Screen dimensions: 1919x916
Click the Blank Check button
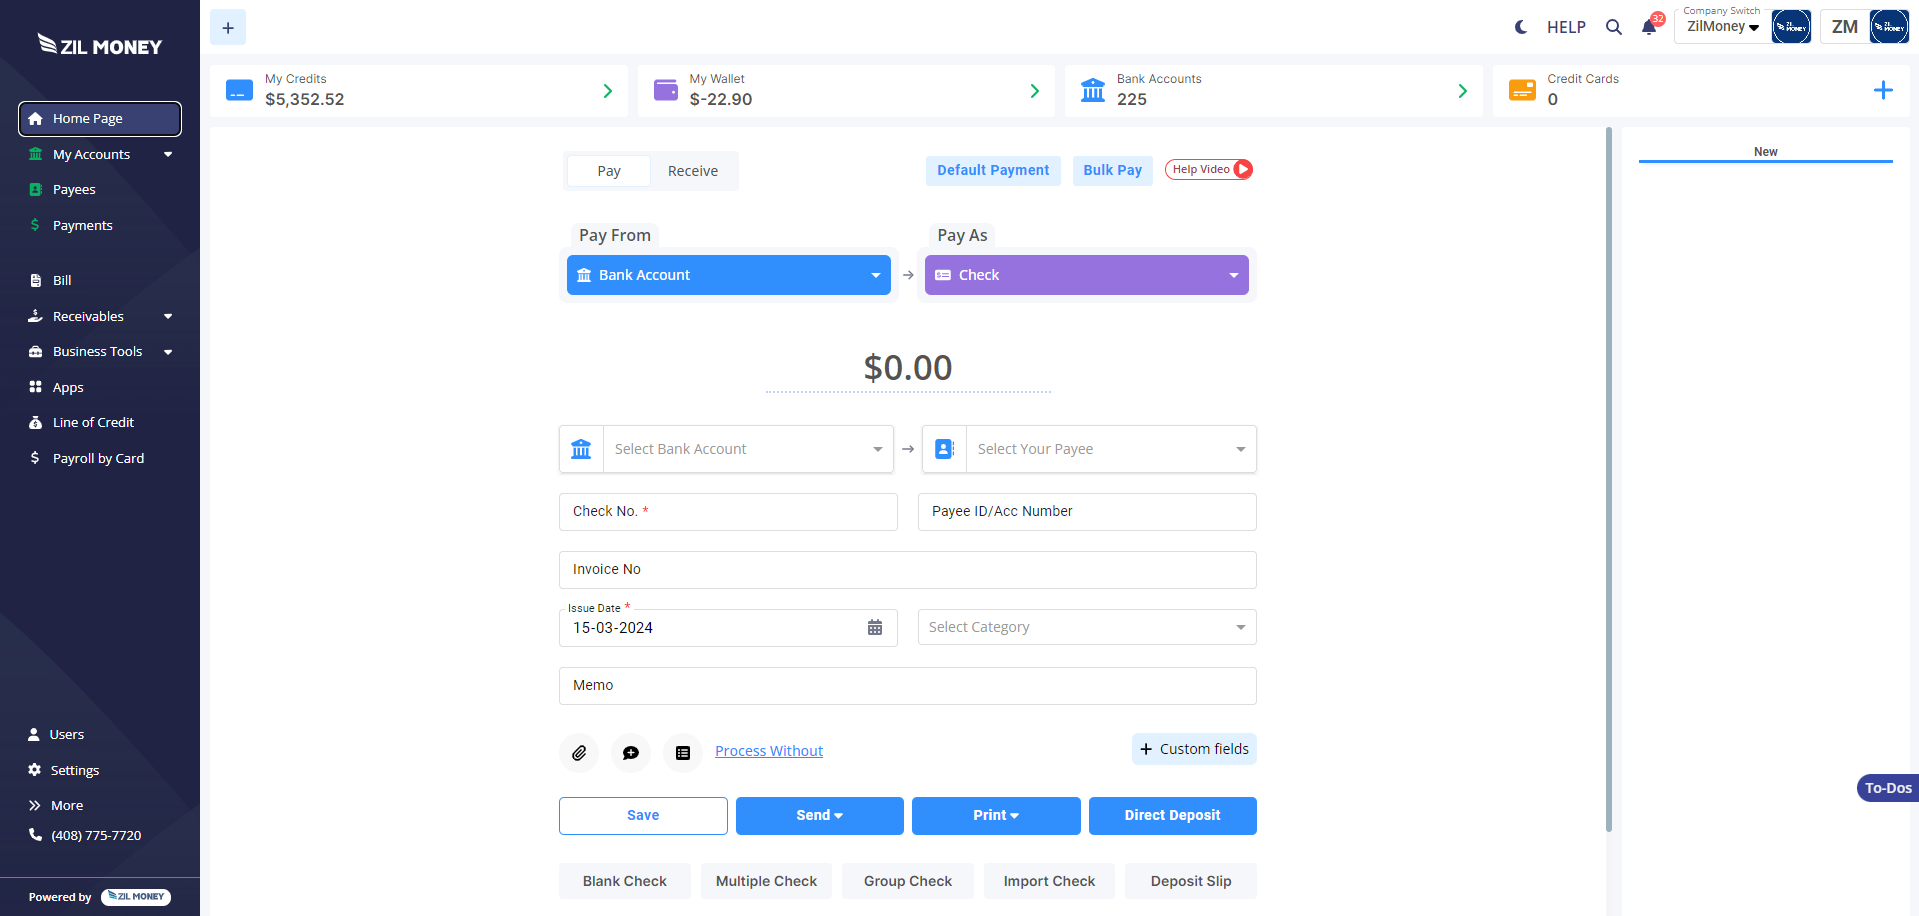coord(625,881)
